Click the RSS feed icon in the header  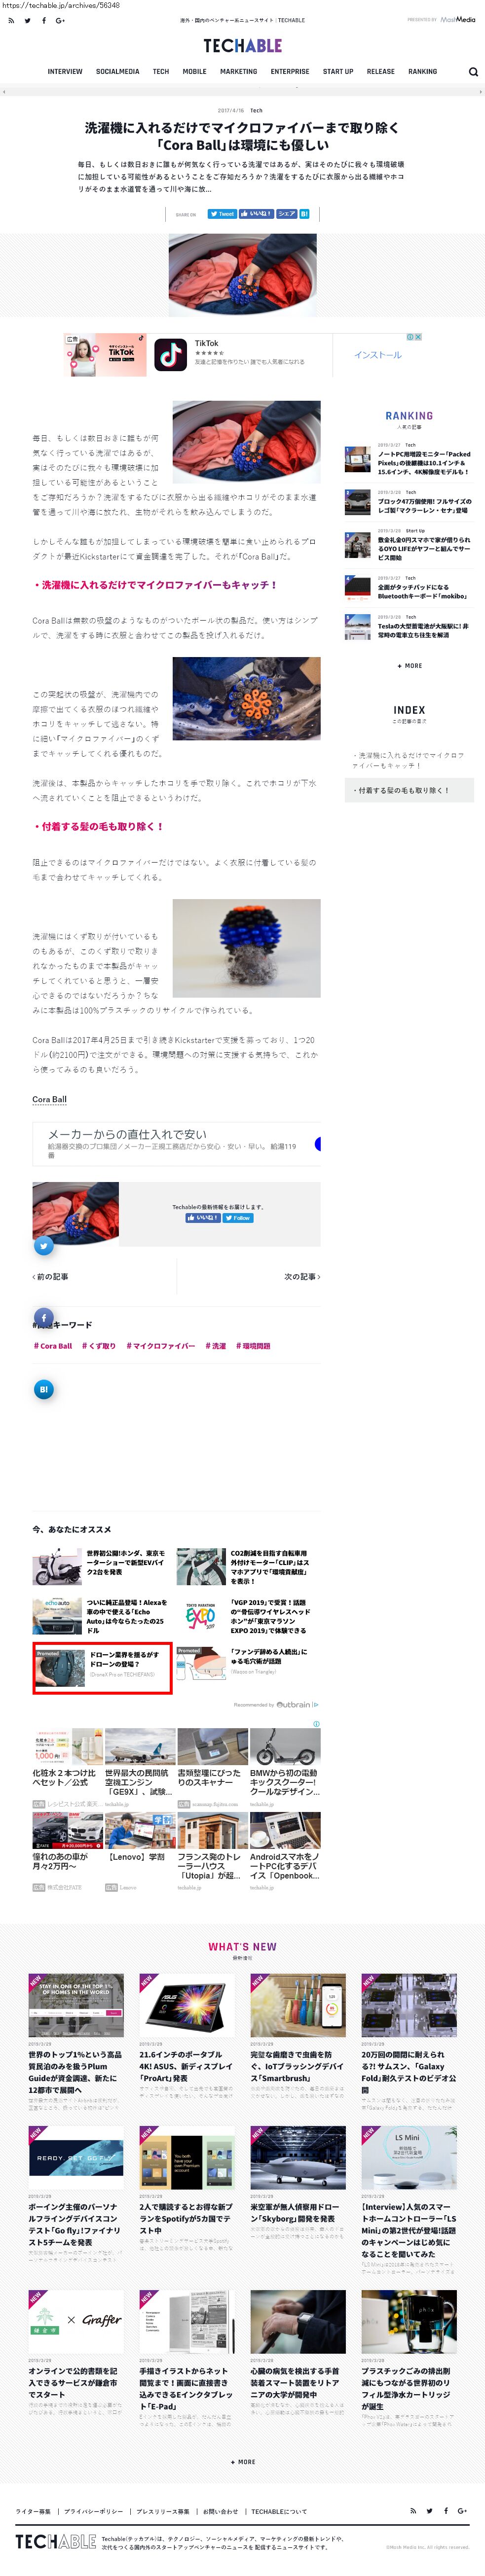(11, 20)
